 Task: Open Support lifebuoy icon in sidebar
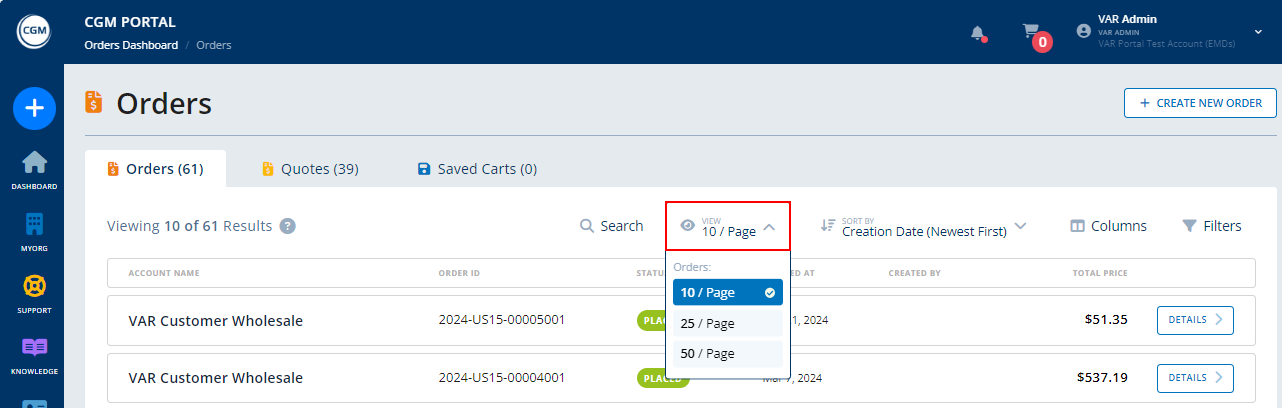(x=34, y=293)
